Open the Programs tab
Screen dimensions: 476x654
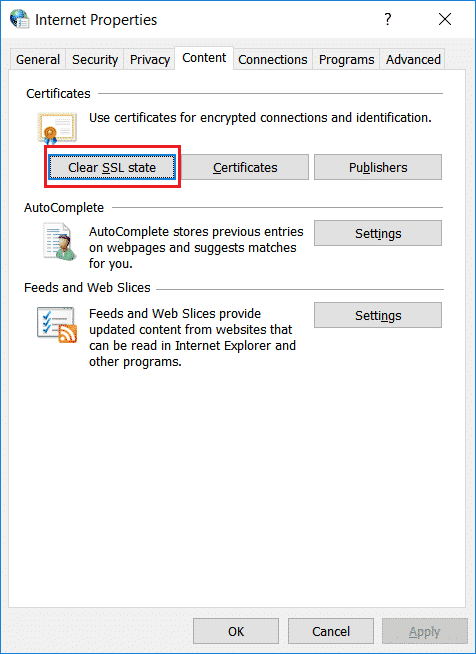click(347, 60)
